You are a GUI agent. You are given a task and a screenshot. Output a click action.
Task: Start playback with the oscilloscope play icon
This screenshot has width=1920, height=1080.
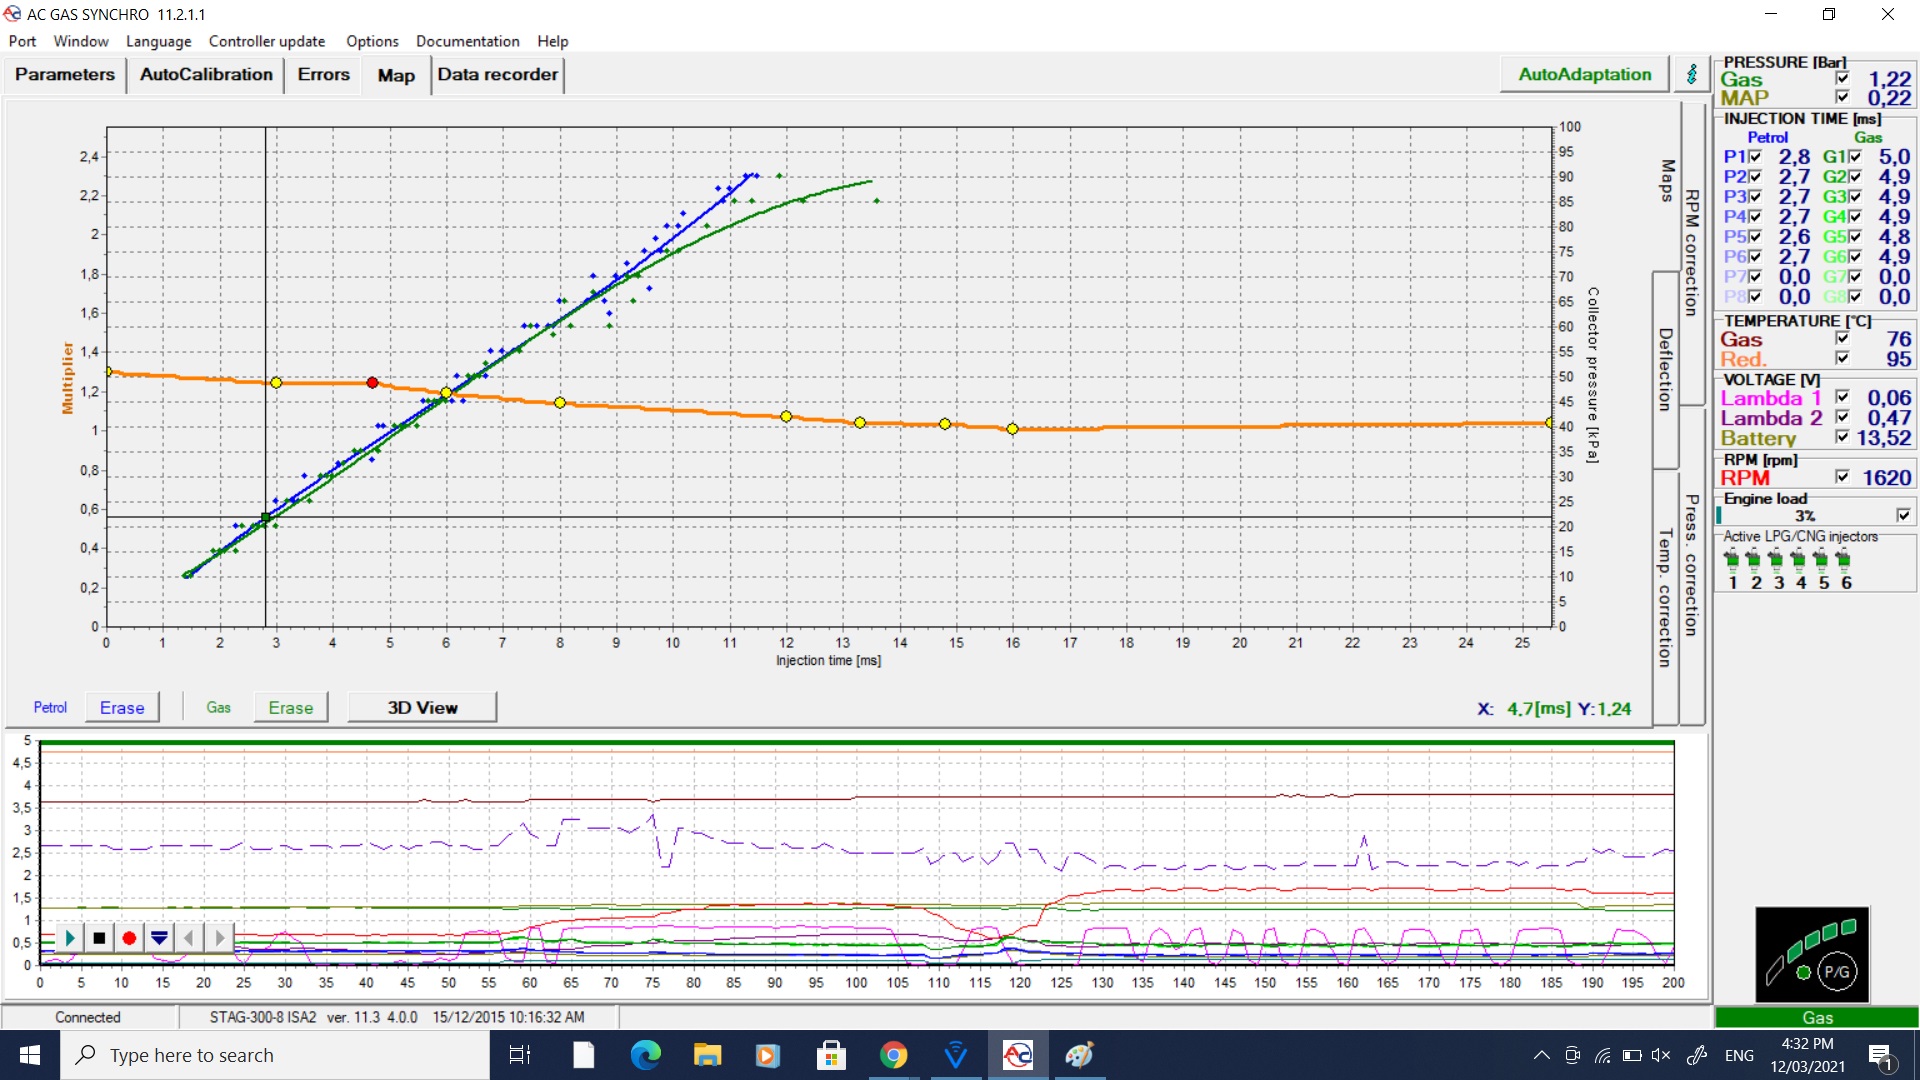point(70,938)
